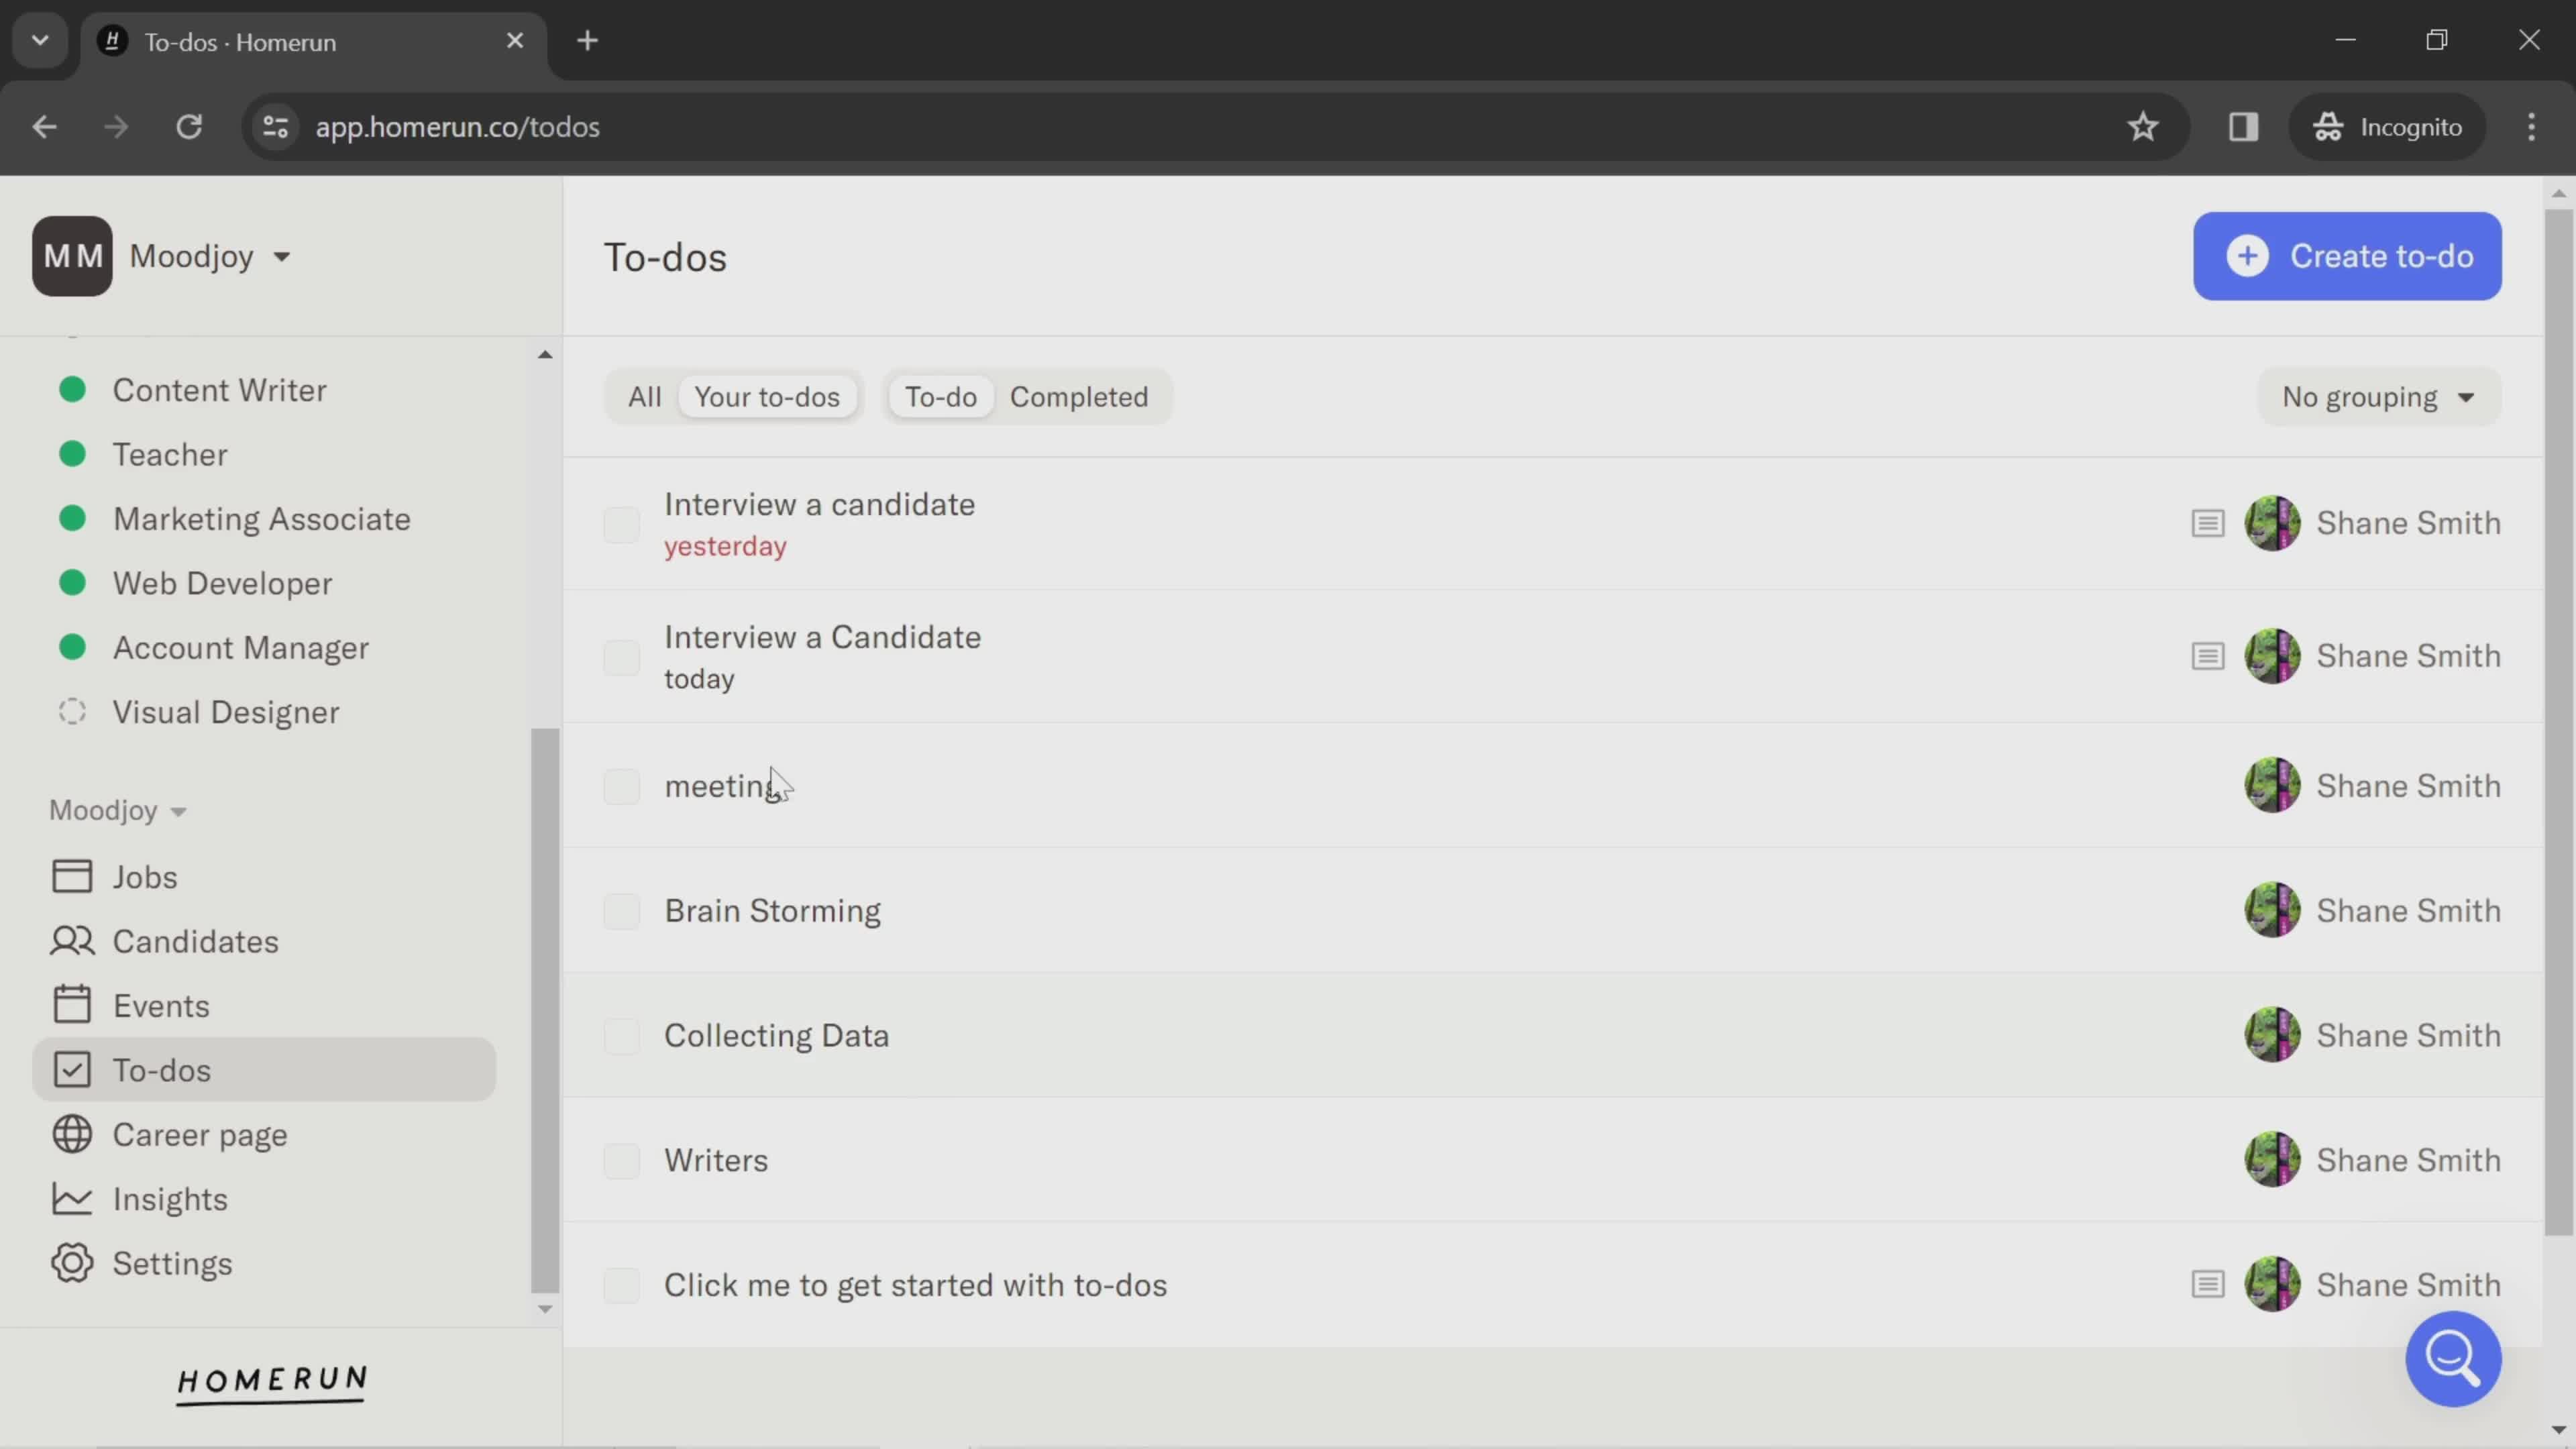The height and width of the screenshot is (1449, 2576).
Task: Click Create to-do button
Action: [x=2348, y=256]
